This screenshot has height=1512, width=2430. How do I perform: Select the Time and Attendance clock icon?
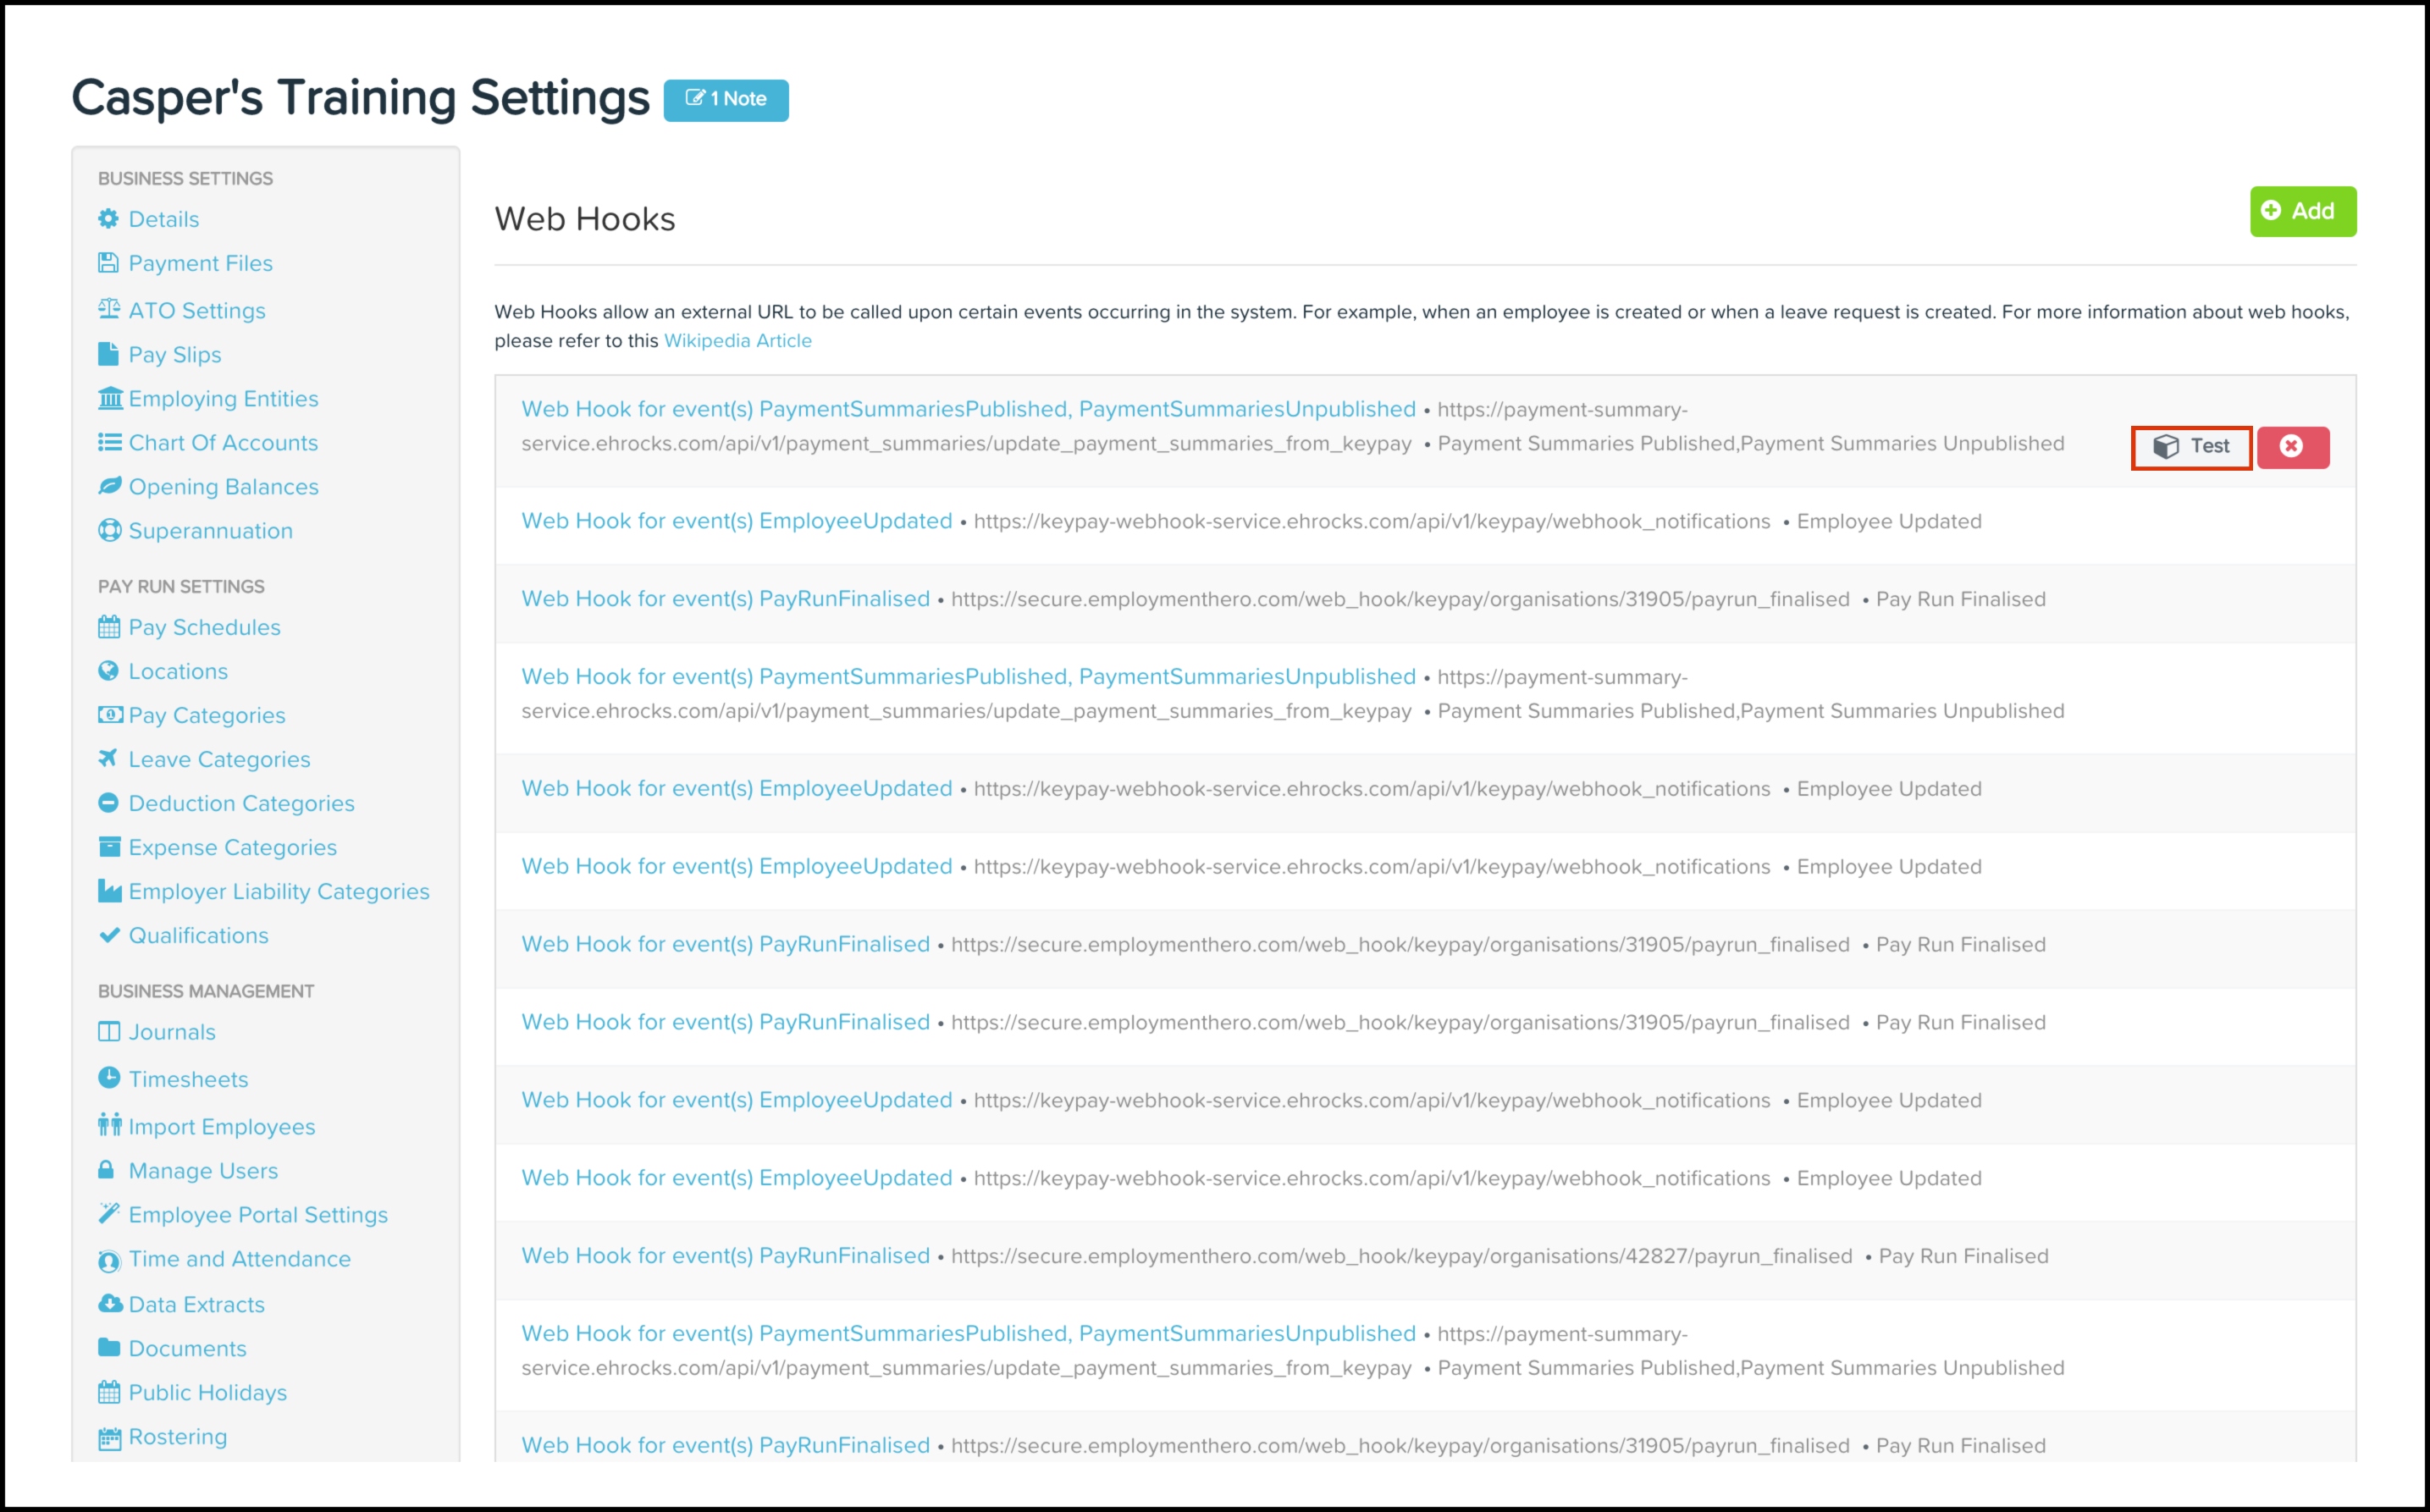coord(110,1258)
